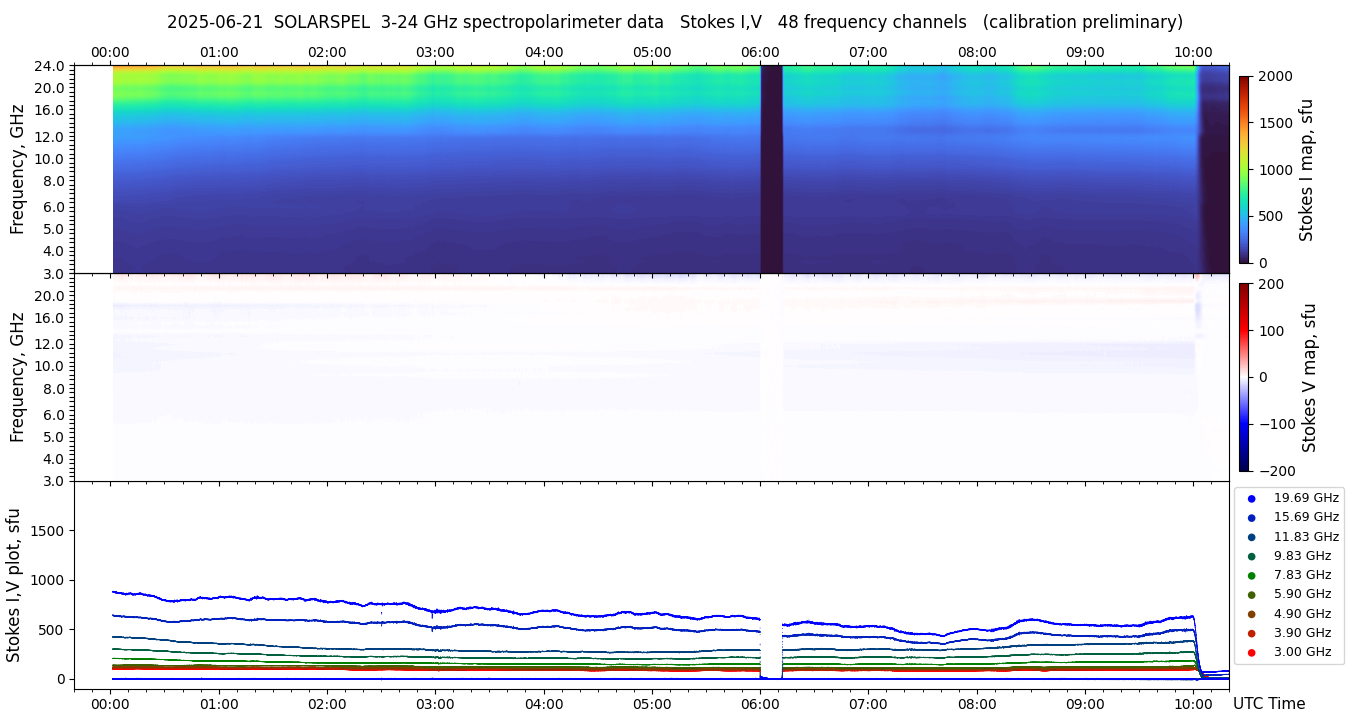Select the 7.83 GHz green legend dot
Image resolution: width=1350 pixels, height=725 pixels.
(x=1251, y=575)
